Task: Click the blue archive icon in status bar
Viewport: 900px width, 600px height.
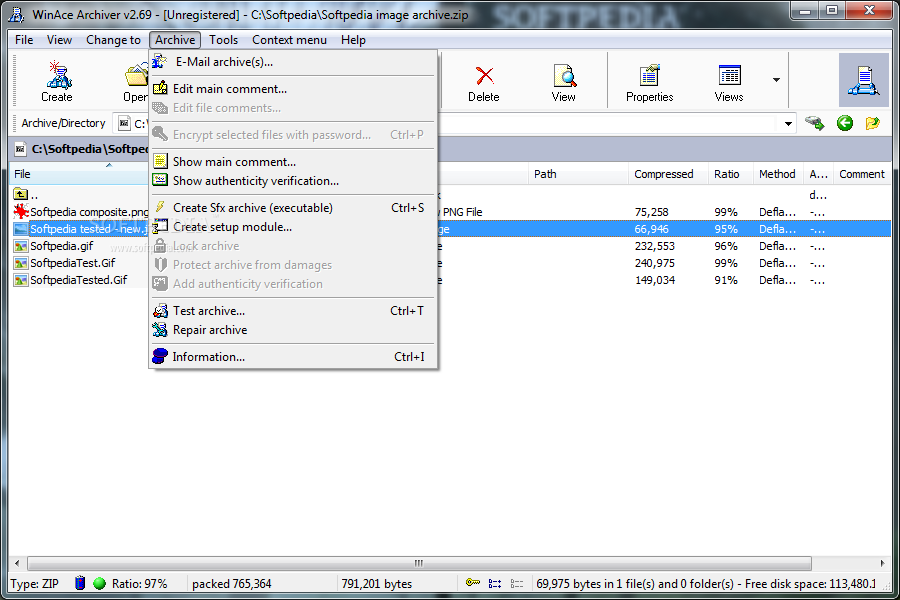Action: tap(80, 583)
